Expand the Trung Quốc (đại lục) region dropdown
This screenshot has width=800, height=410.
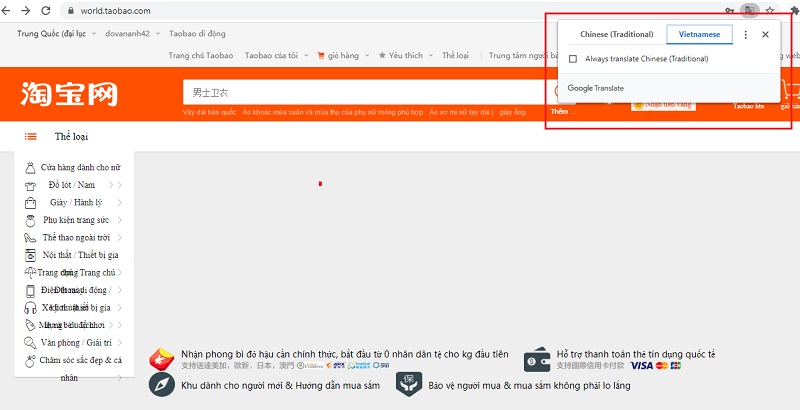click(x=94, y=34)
